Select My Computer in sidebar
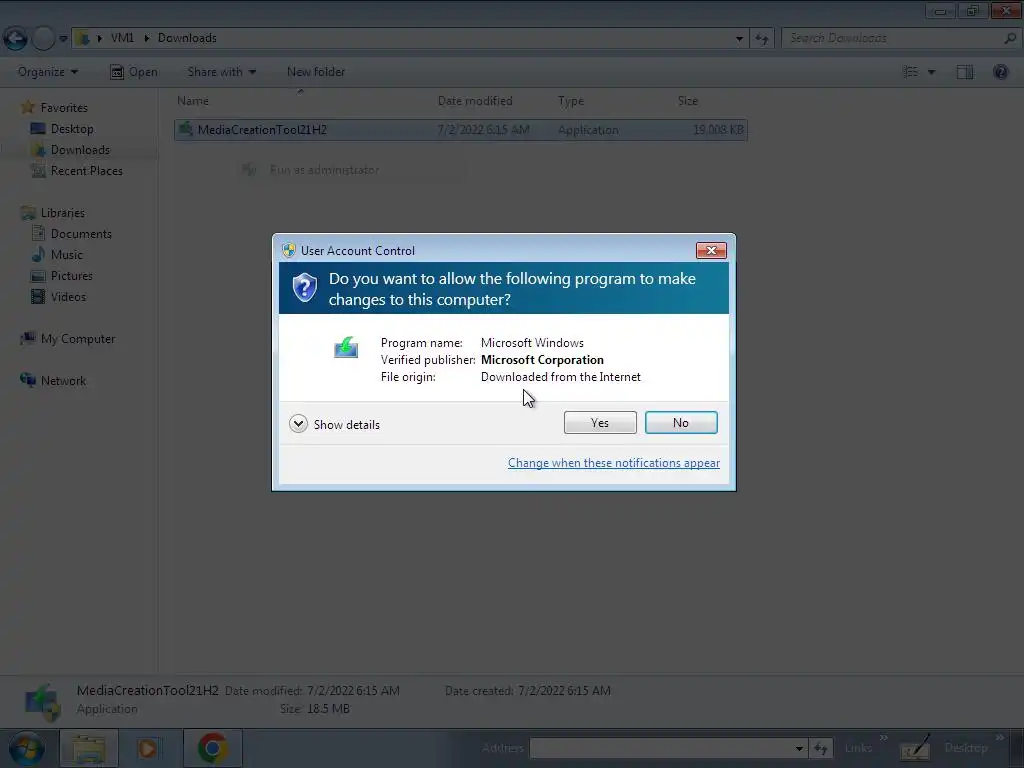Screen dimensions: 1024x768 78,338
